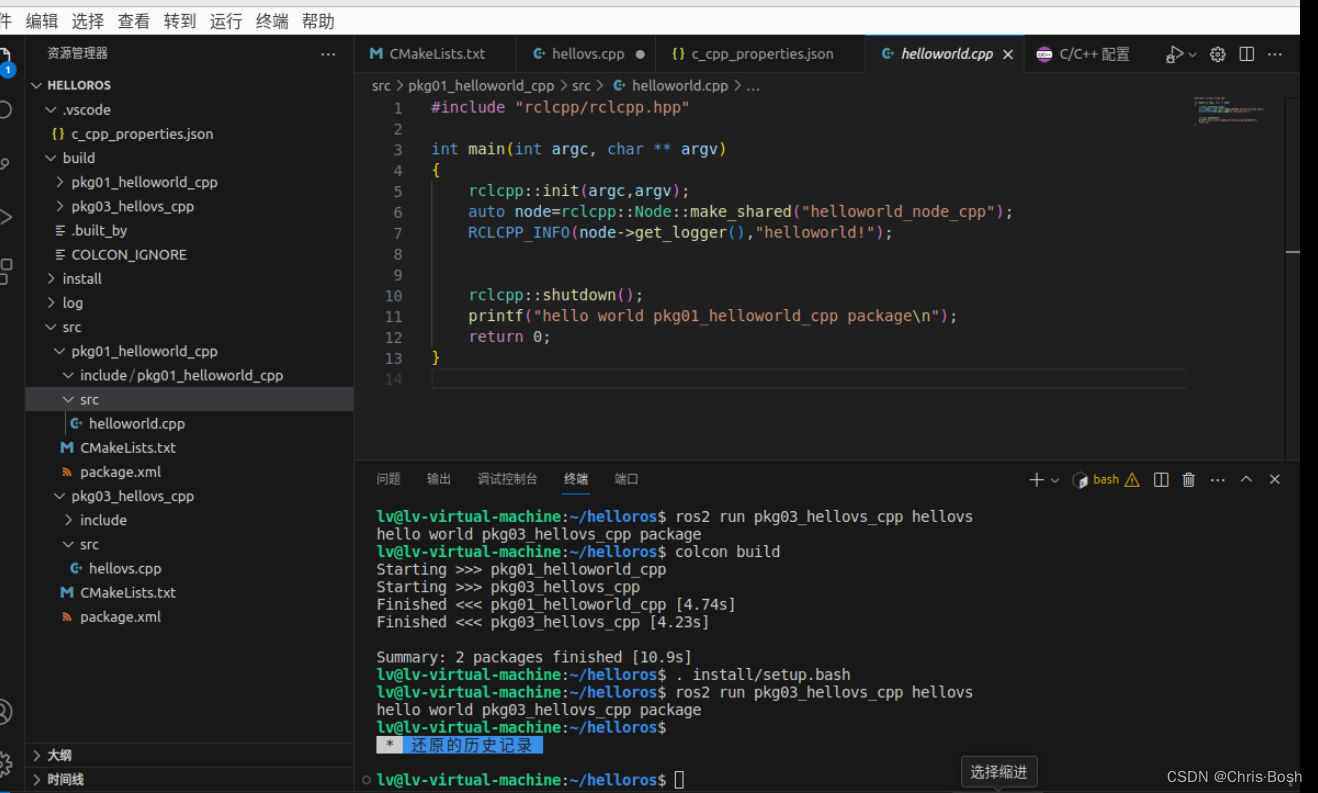Viewport: 1318px width, 793px height.
Task: Create a new terminal with the plus icon
Action: coord(1036,480)
